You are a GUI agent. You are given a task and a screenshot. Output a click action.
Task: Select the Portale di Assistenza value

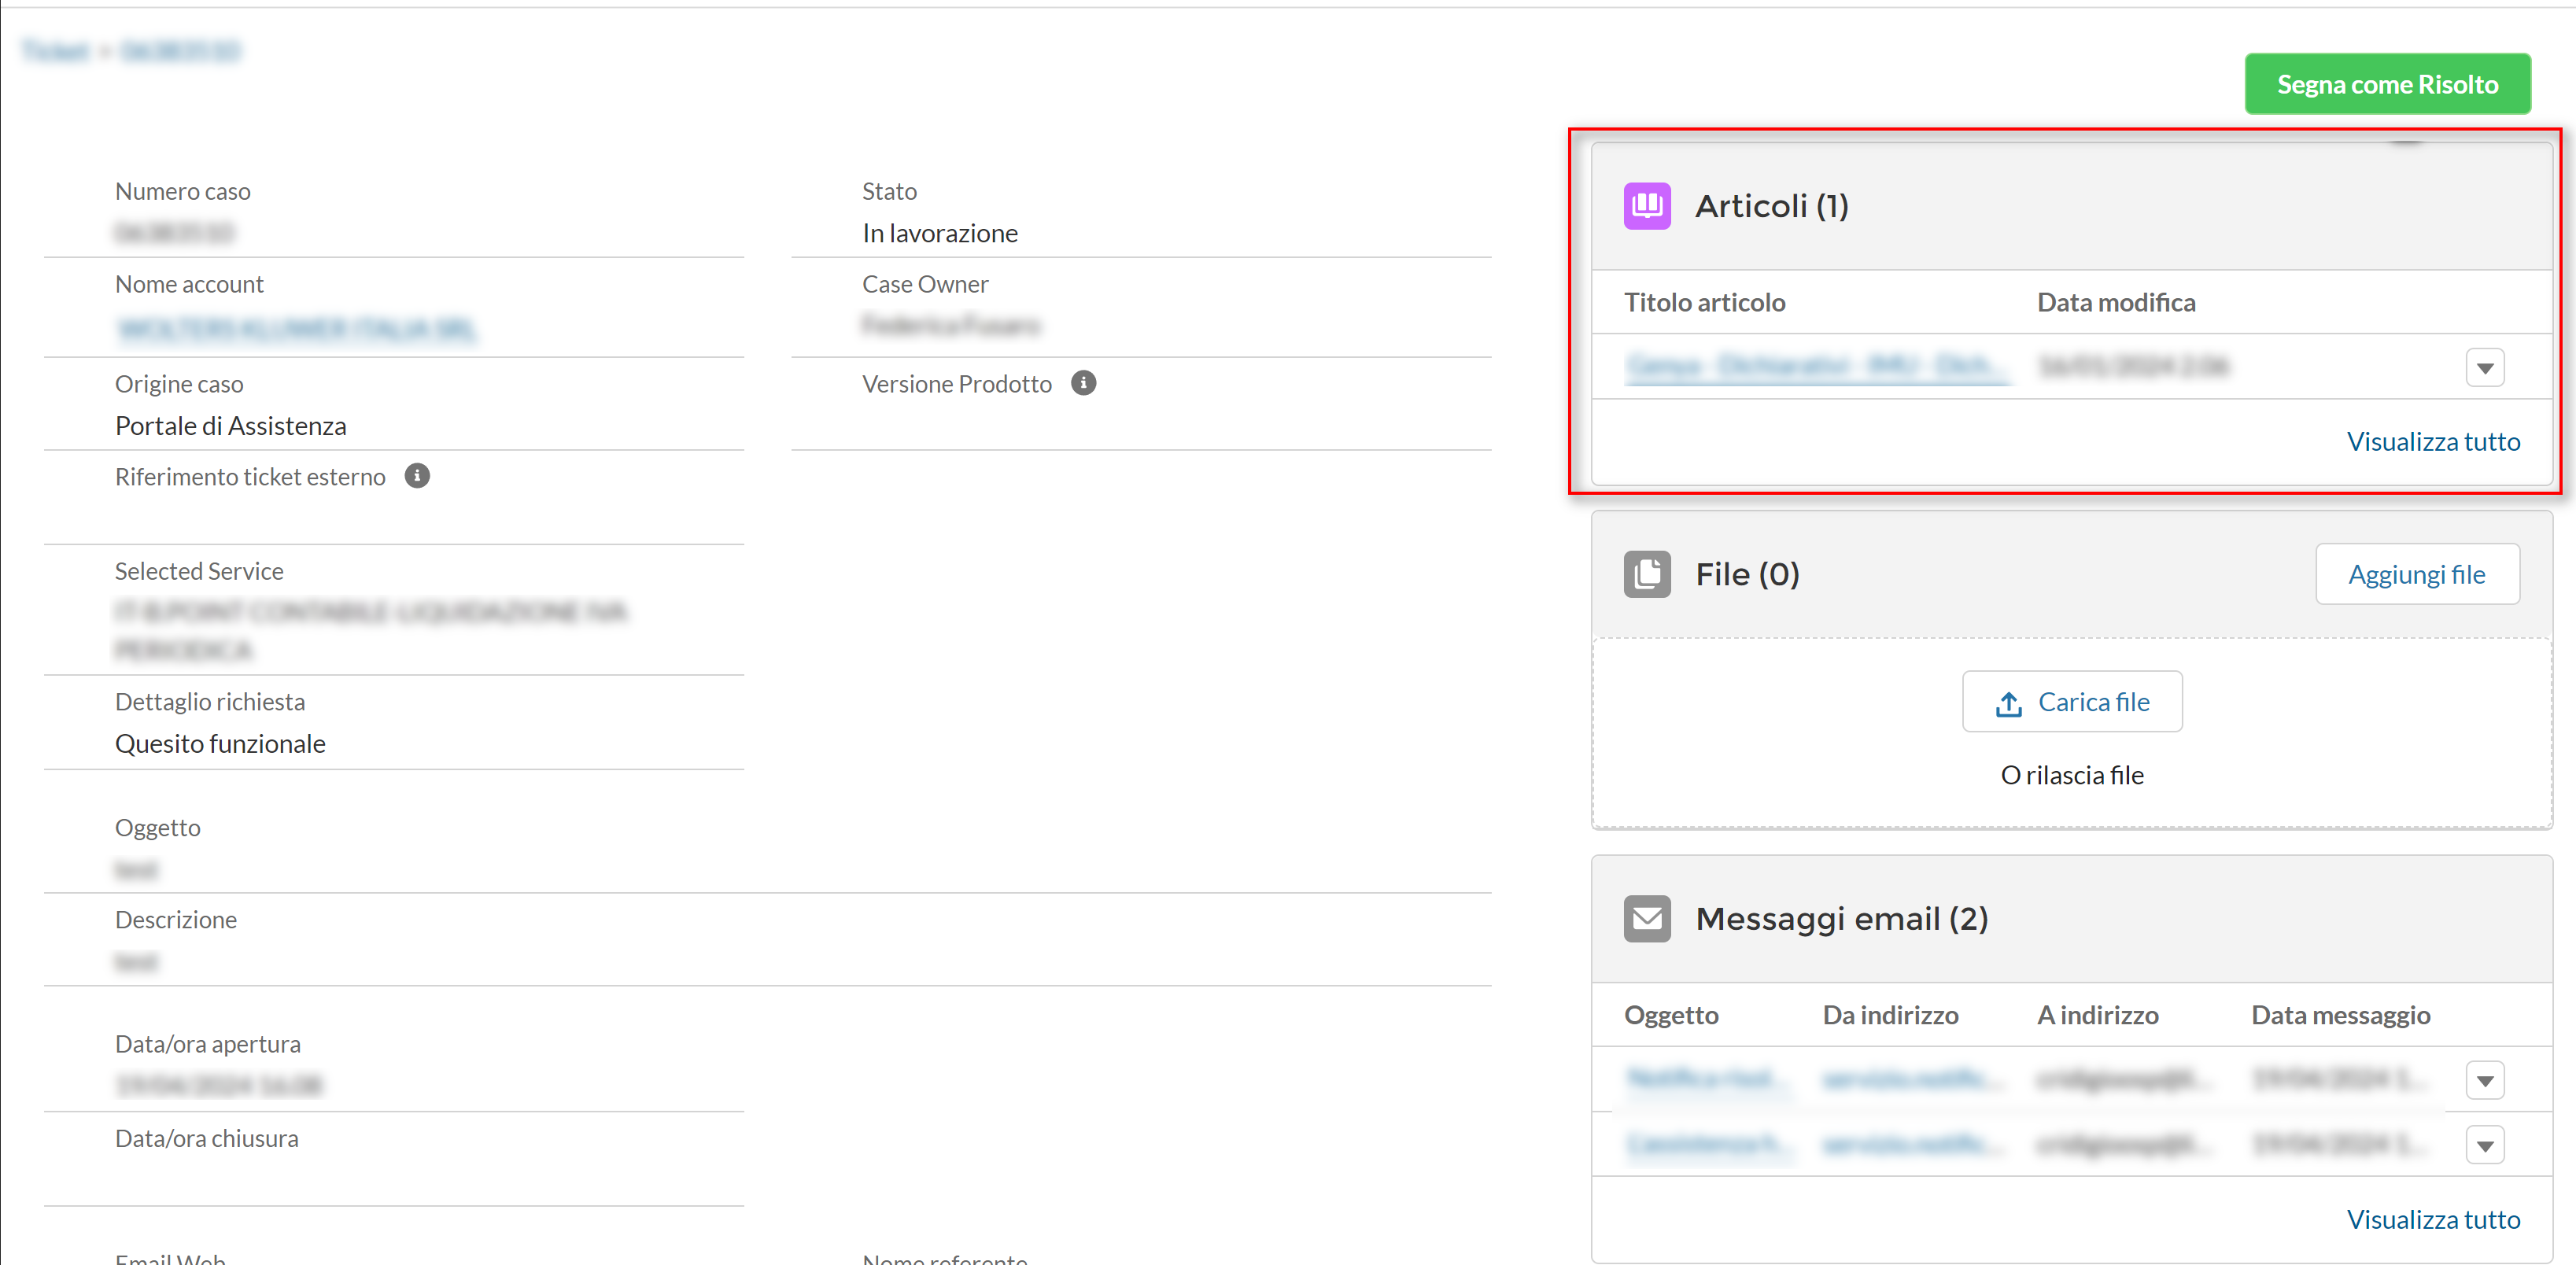point(230,426)
